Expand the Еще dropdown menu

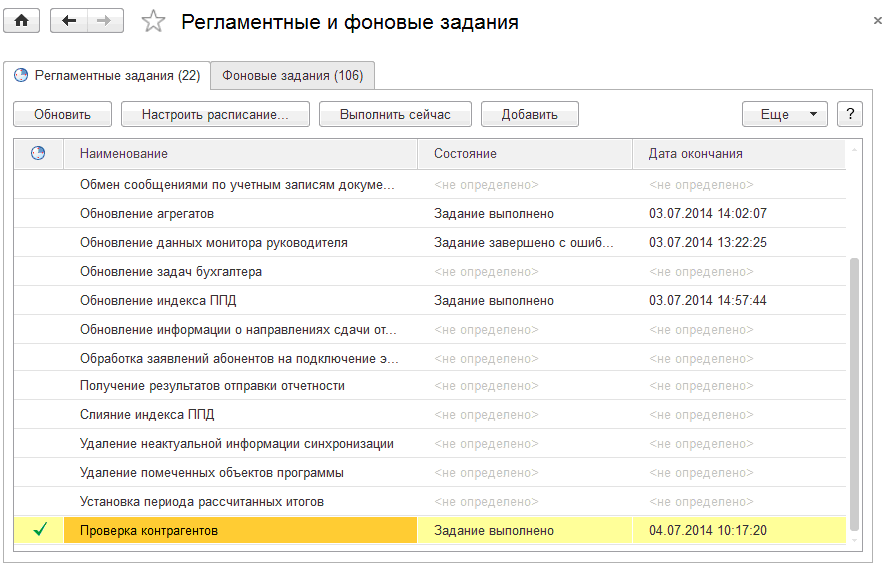click(785, 114)
